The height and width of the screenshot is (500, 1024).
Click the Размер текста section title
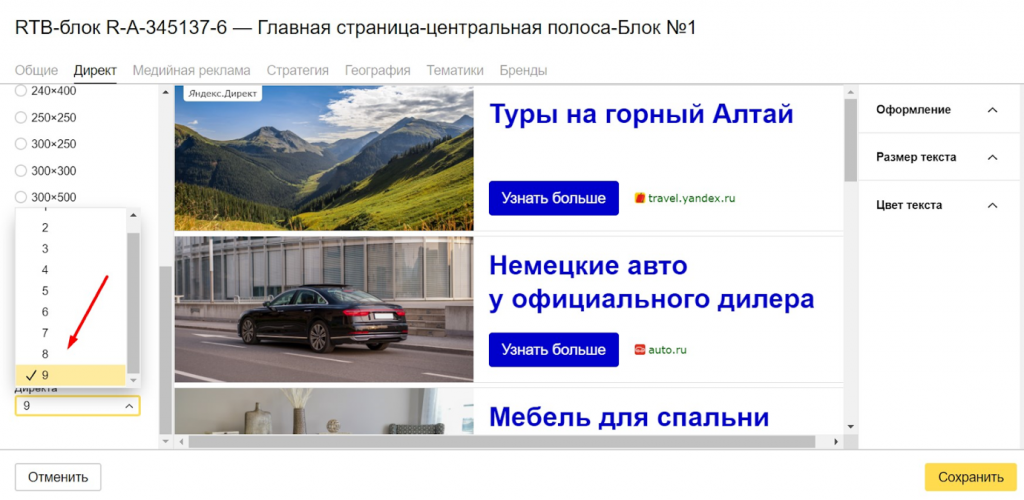click(916, 157)
